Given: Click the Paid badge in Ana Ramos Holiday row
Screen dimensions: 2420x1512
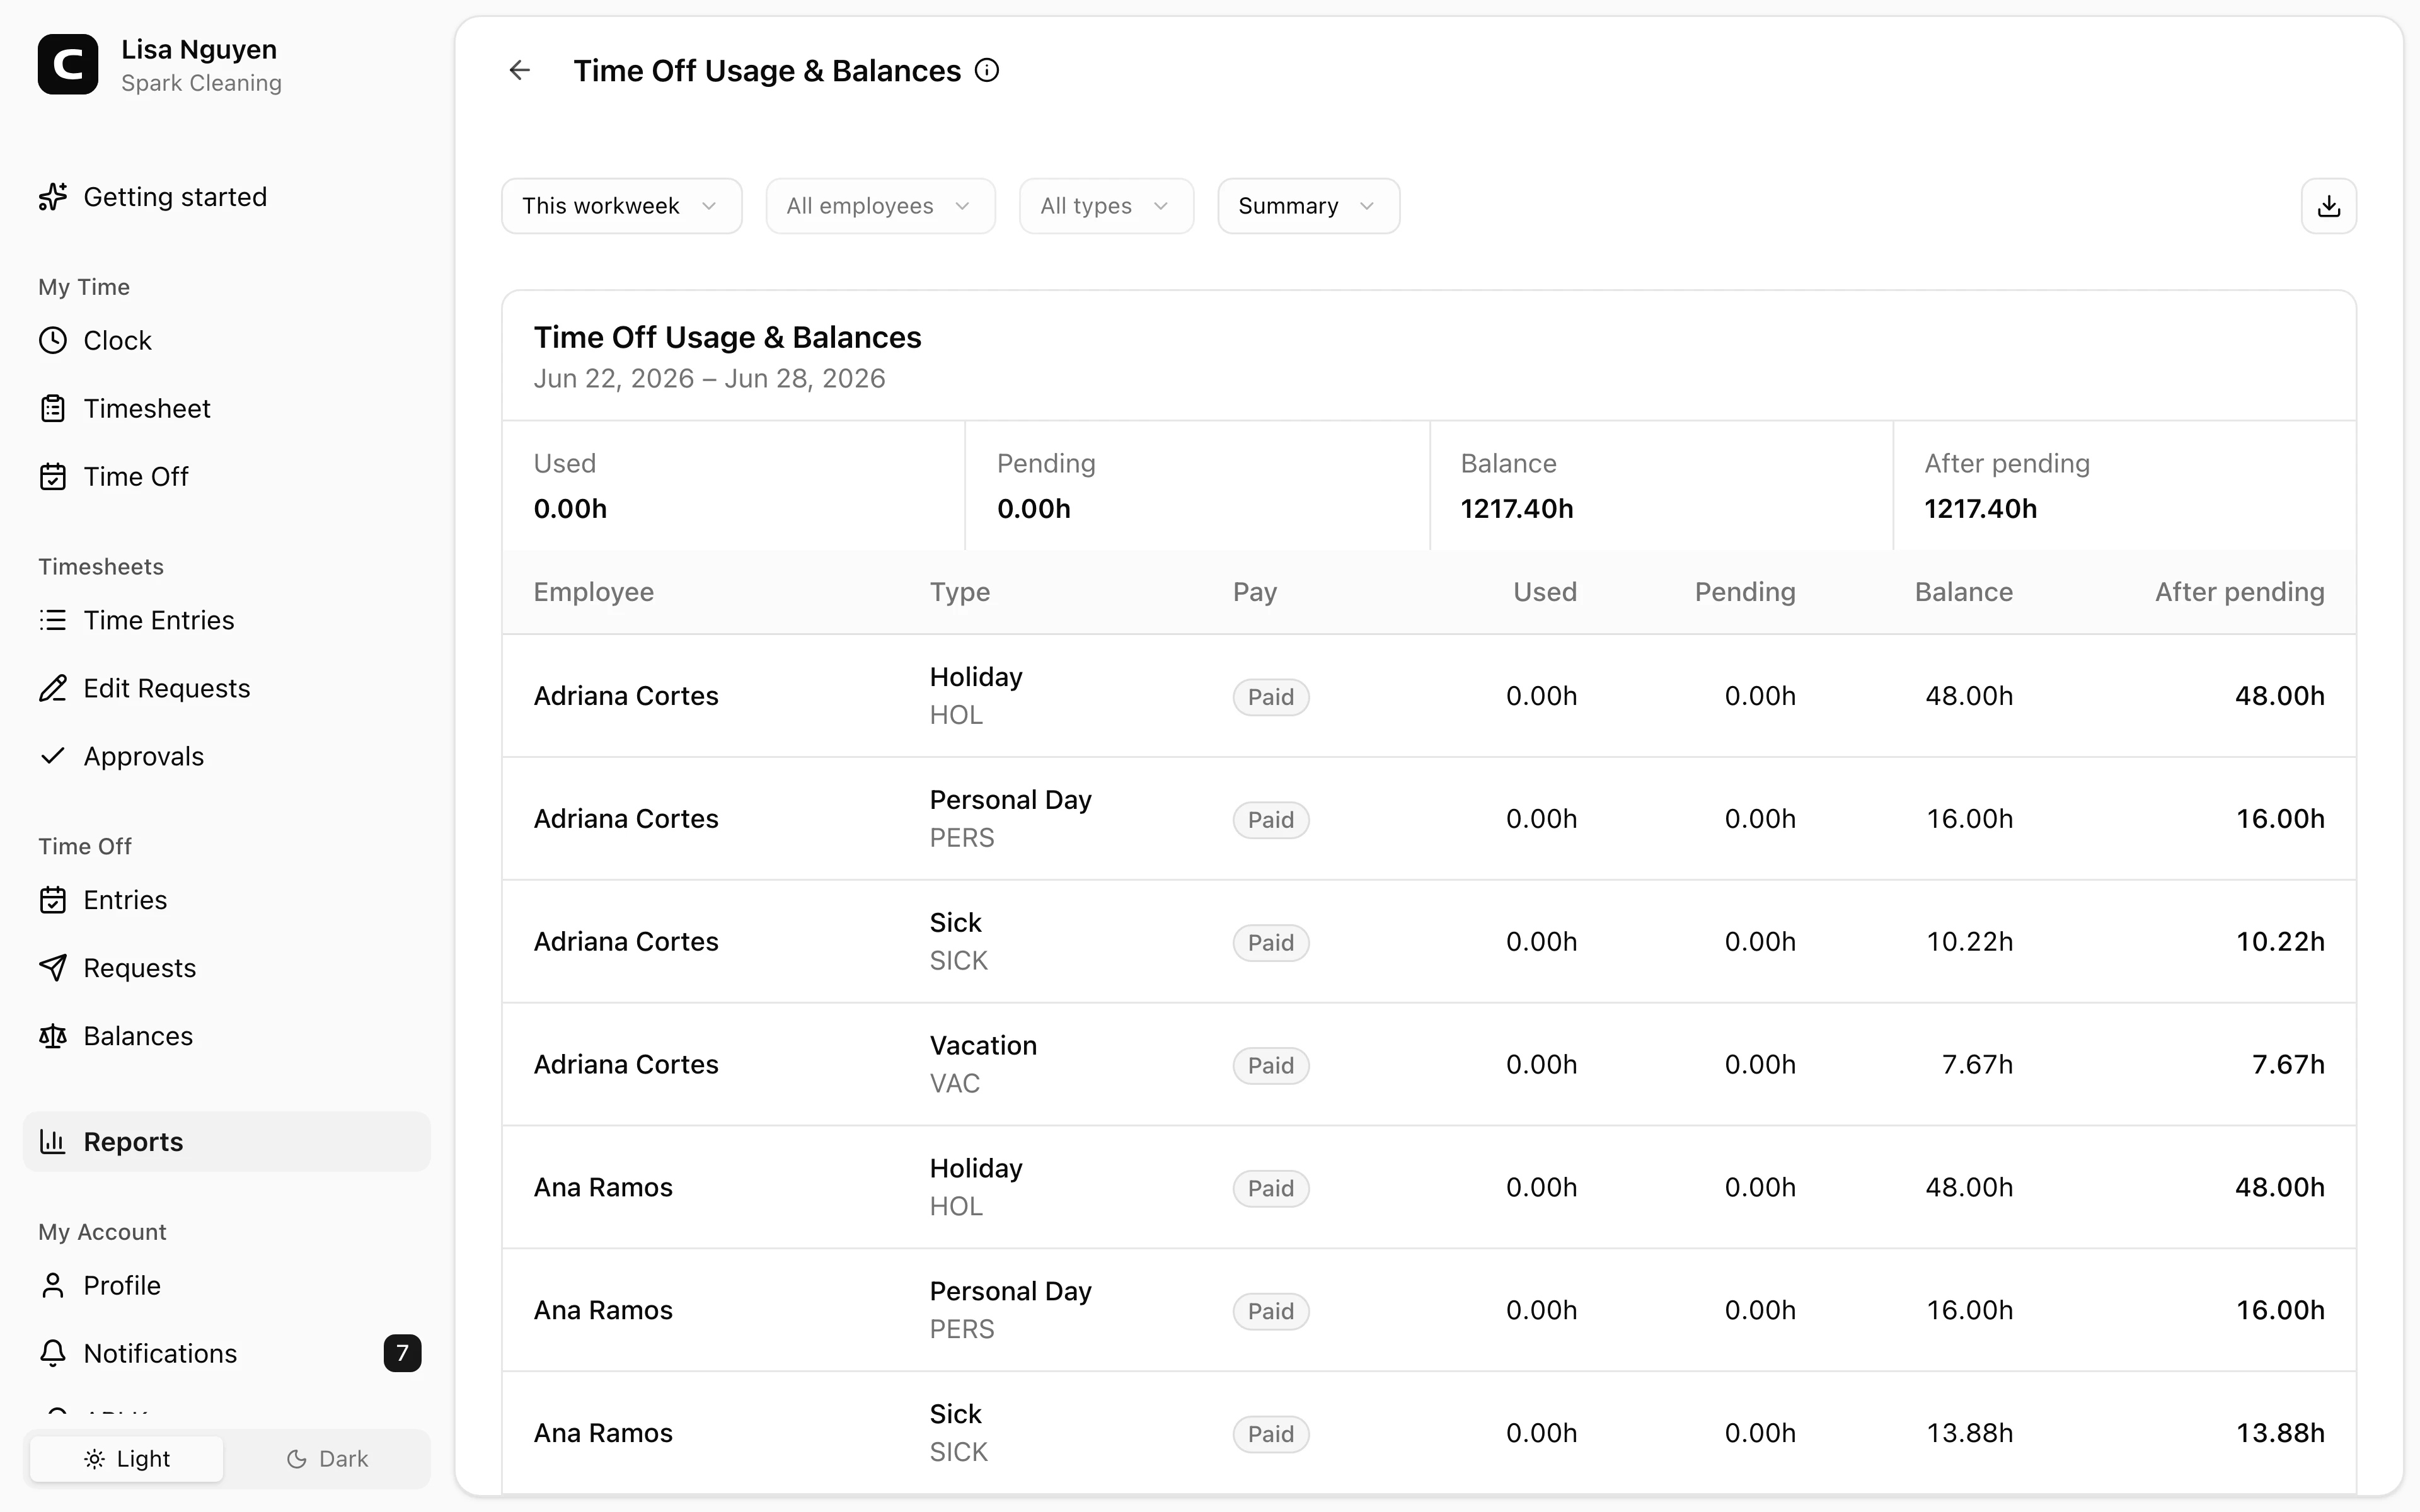Looking at the screenshot, I should 1270,1189.
